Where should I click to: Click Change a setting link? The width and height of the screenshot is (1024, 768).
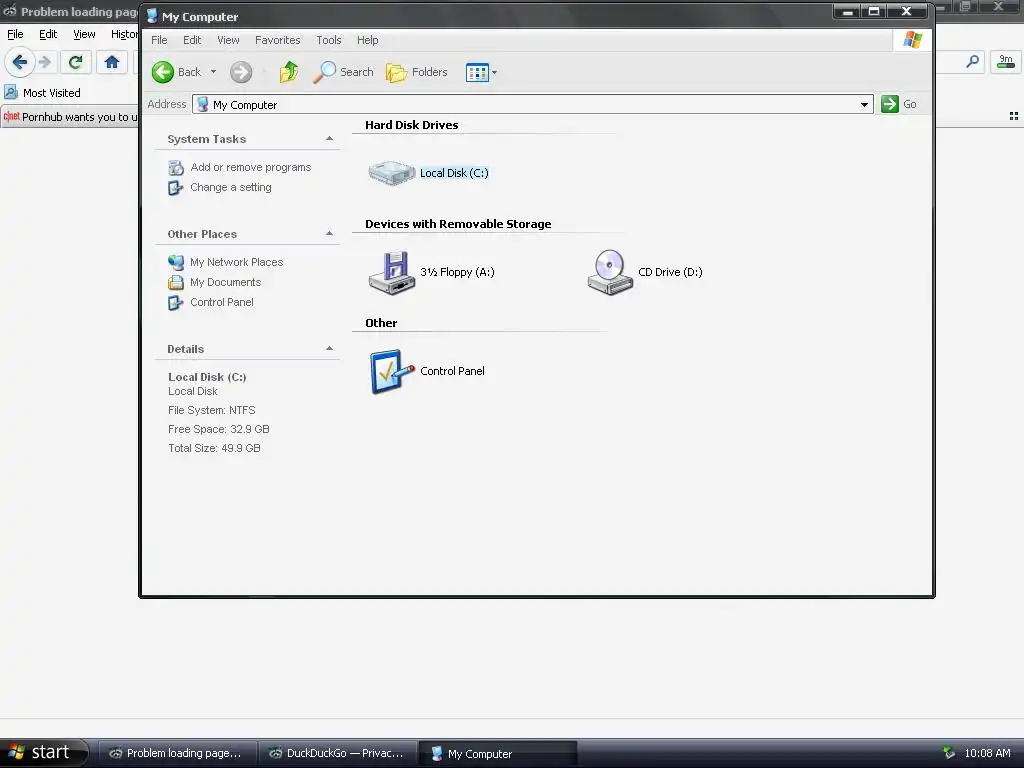coord(231,187)
